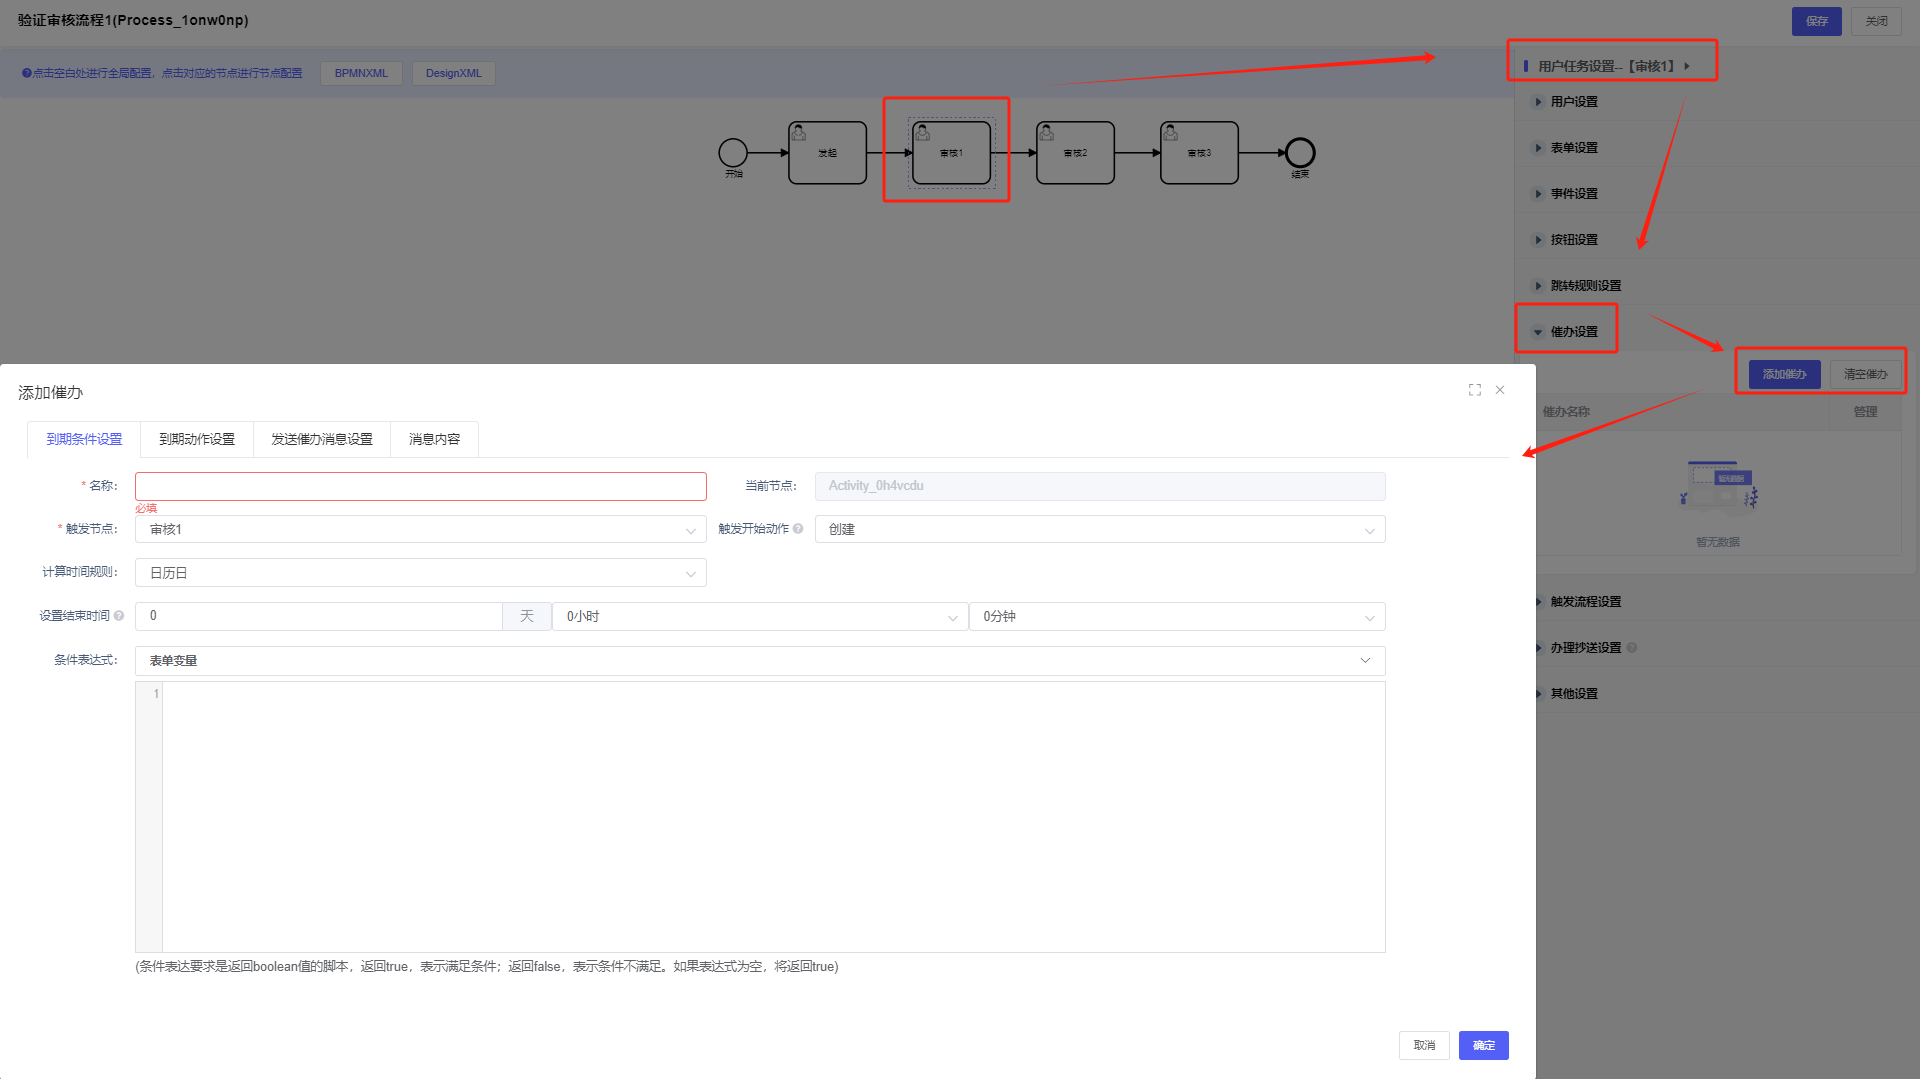Click the help icon beside 触发开始动作
Viewport: 1920px width, 1079px height.
coord(798,529)
